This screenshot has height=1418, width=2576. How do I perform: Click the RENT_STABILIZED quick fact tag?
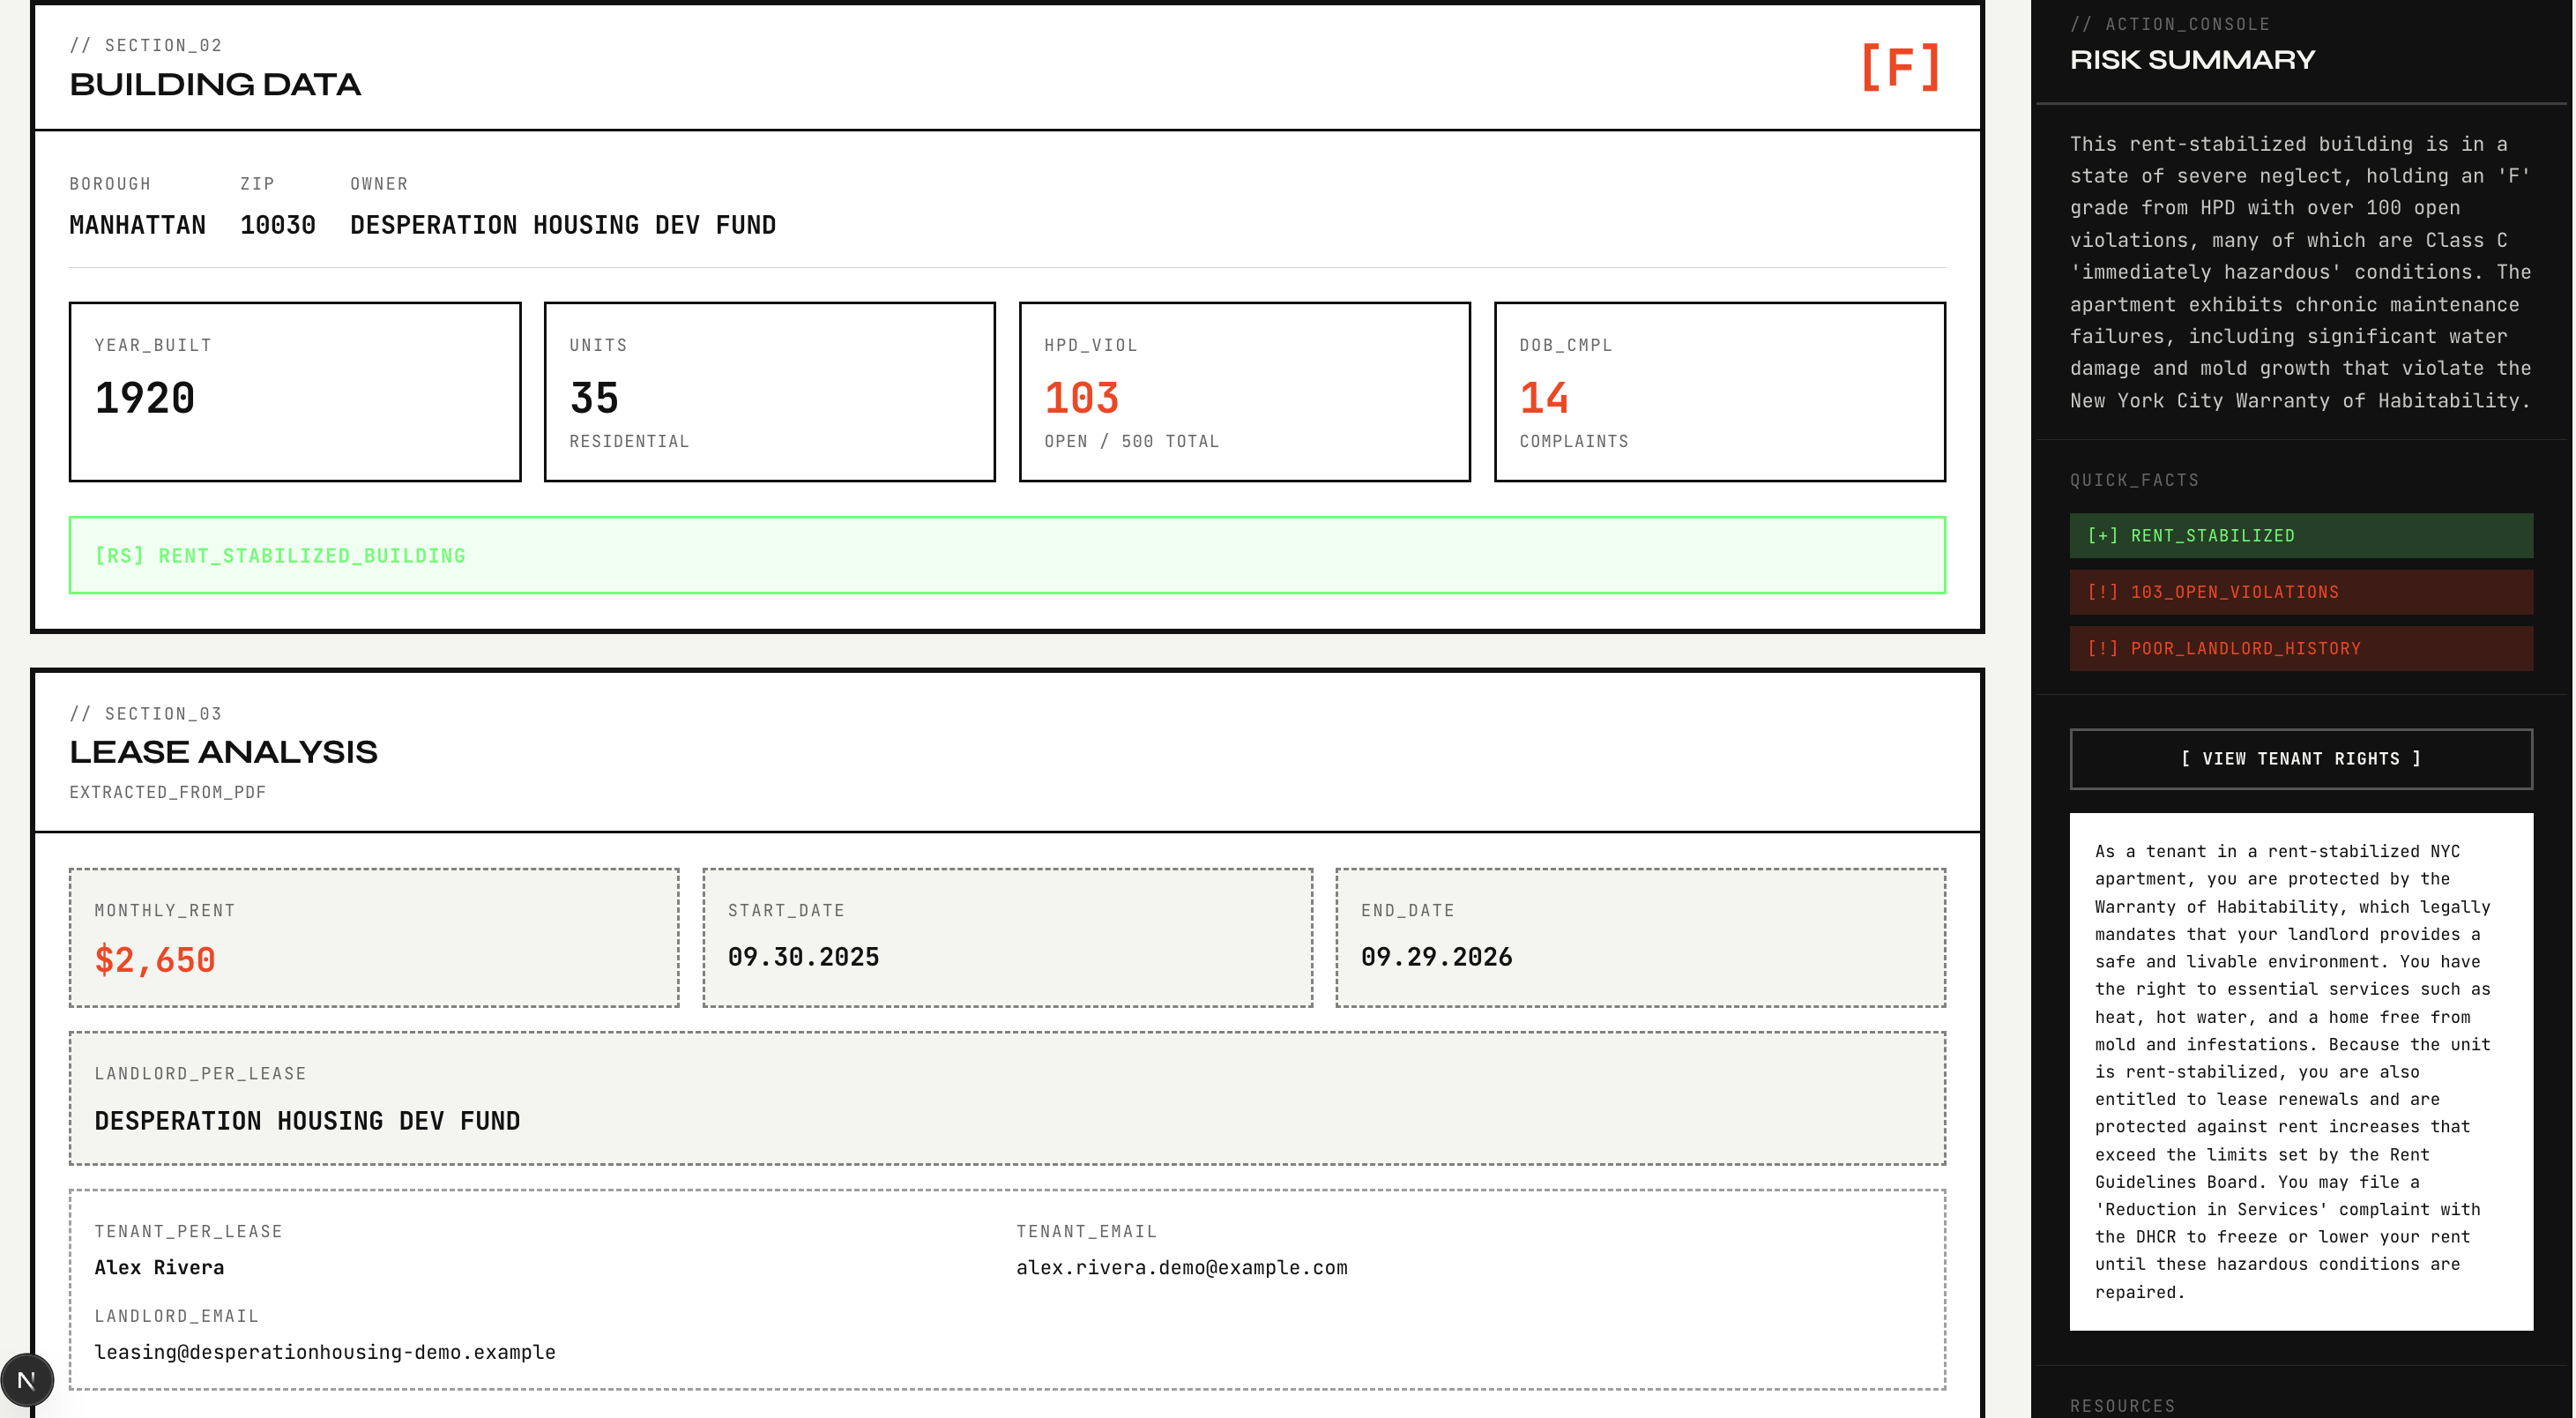pyautogui.click(x=2300, y=536)
